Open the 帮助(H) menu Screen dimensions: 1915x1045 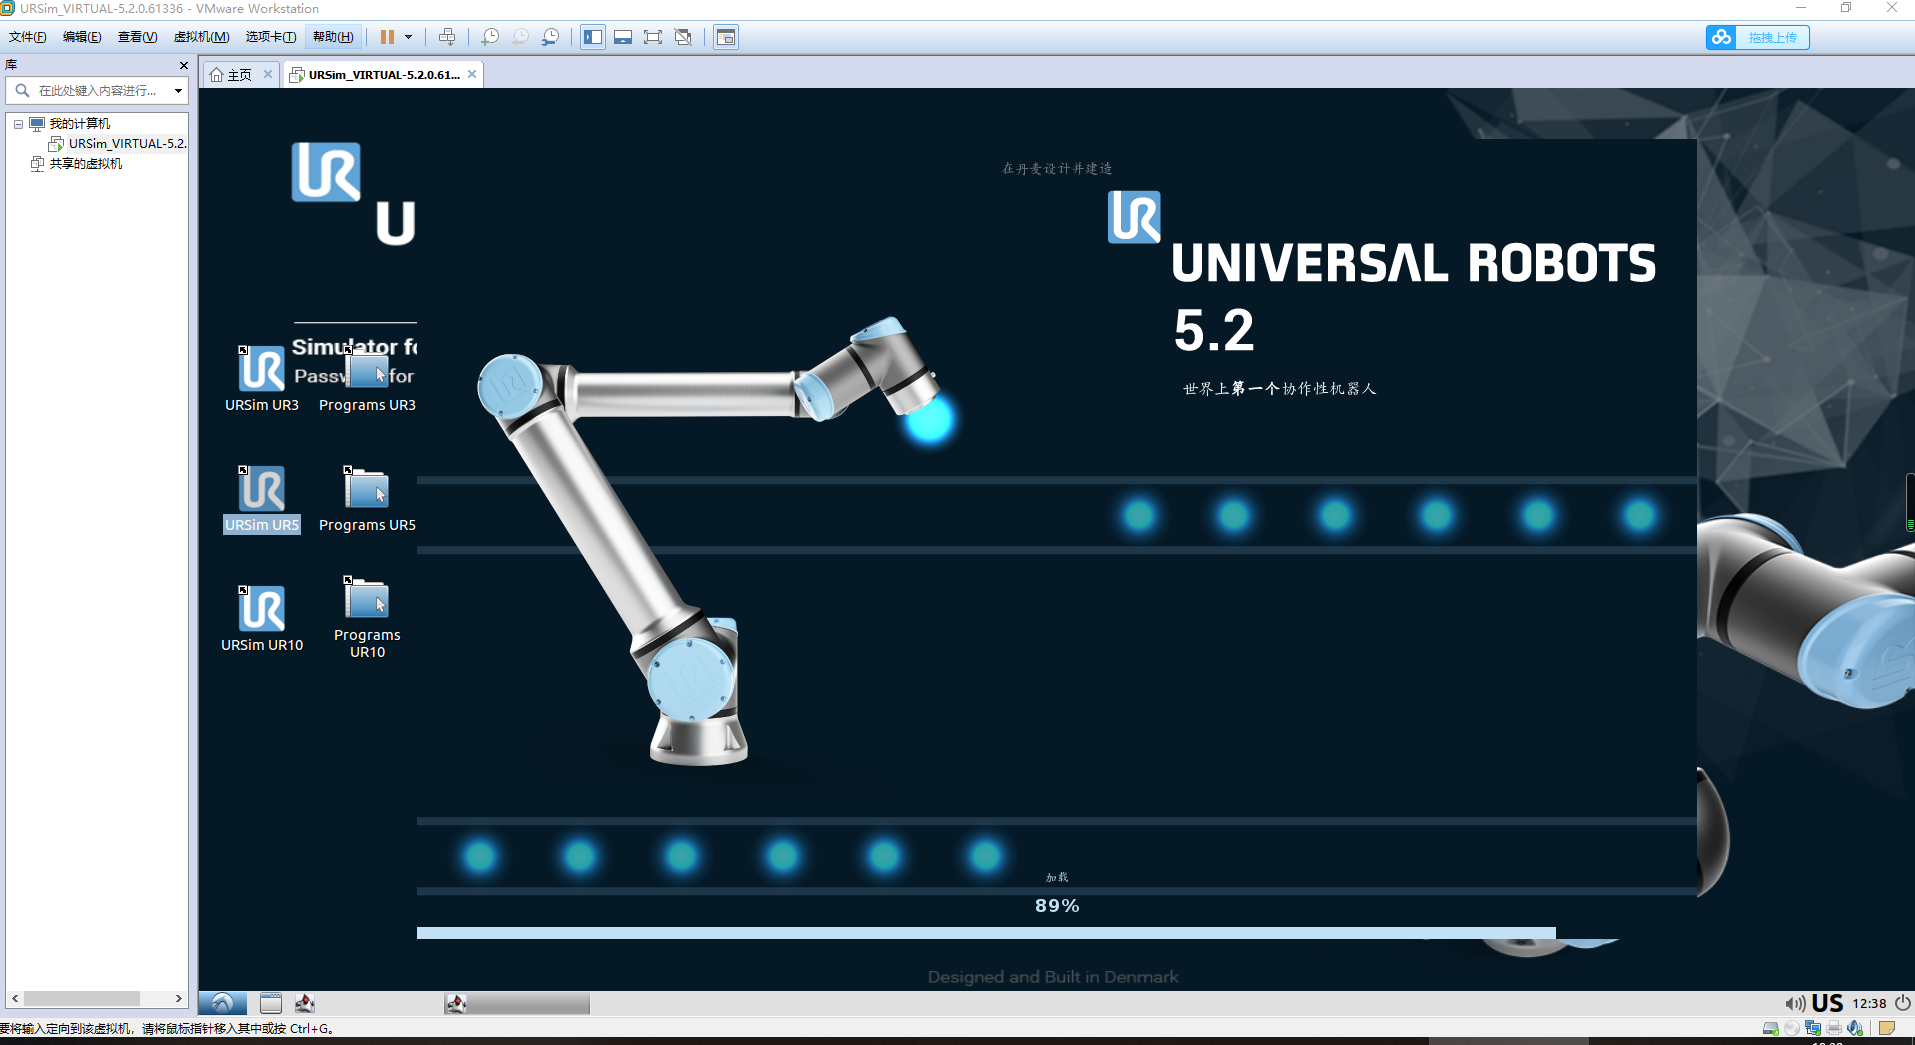pyautogui.click(x=333, y=37)
